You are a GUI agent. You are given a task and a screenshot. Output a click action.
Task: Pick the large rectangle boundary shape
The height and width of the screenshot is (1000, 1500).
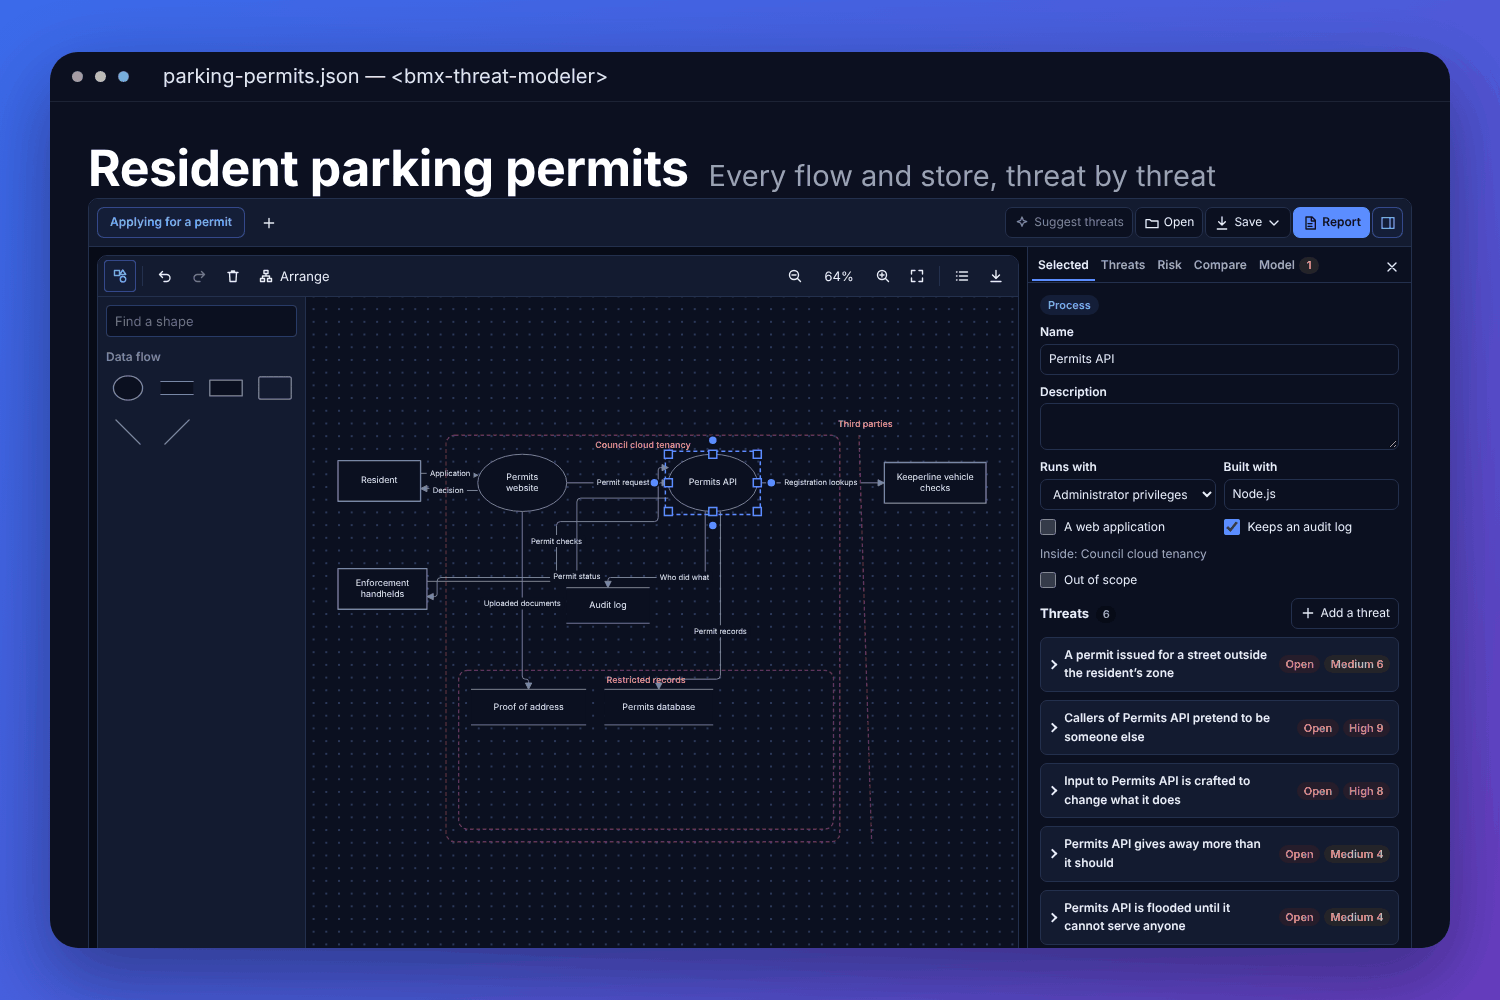tap(275, 388)
